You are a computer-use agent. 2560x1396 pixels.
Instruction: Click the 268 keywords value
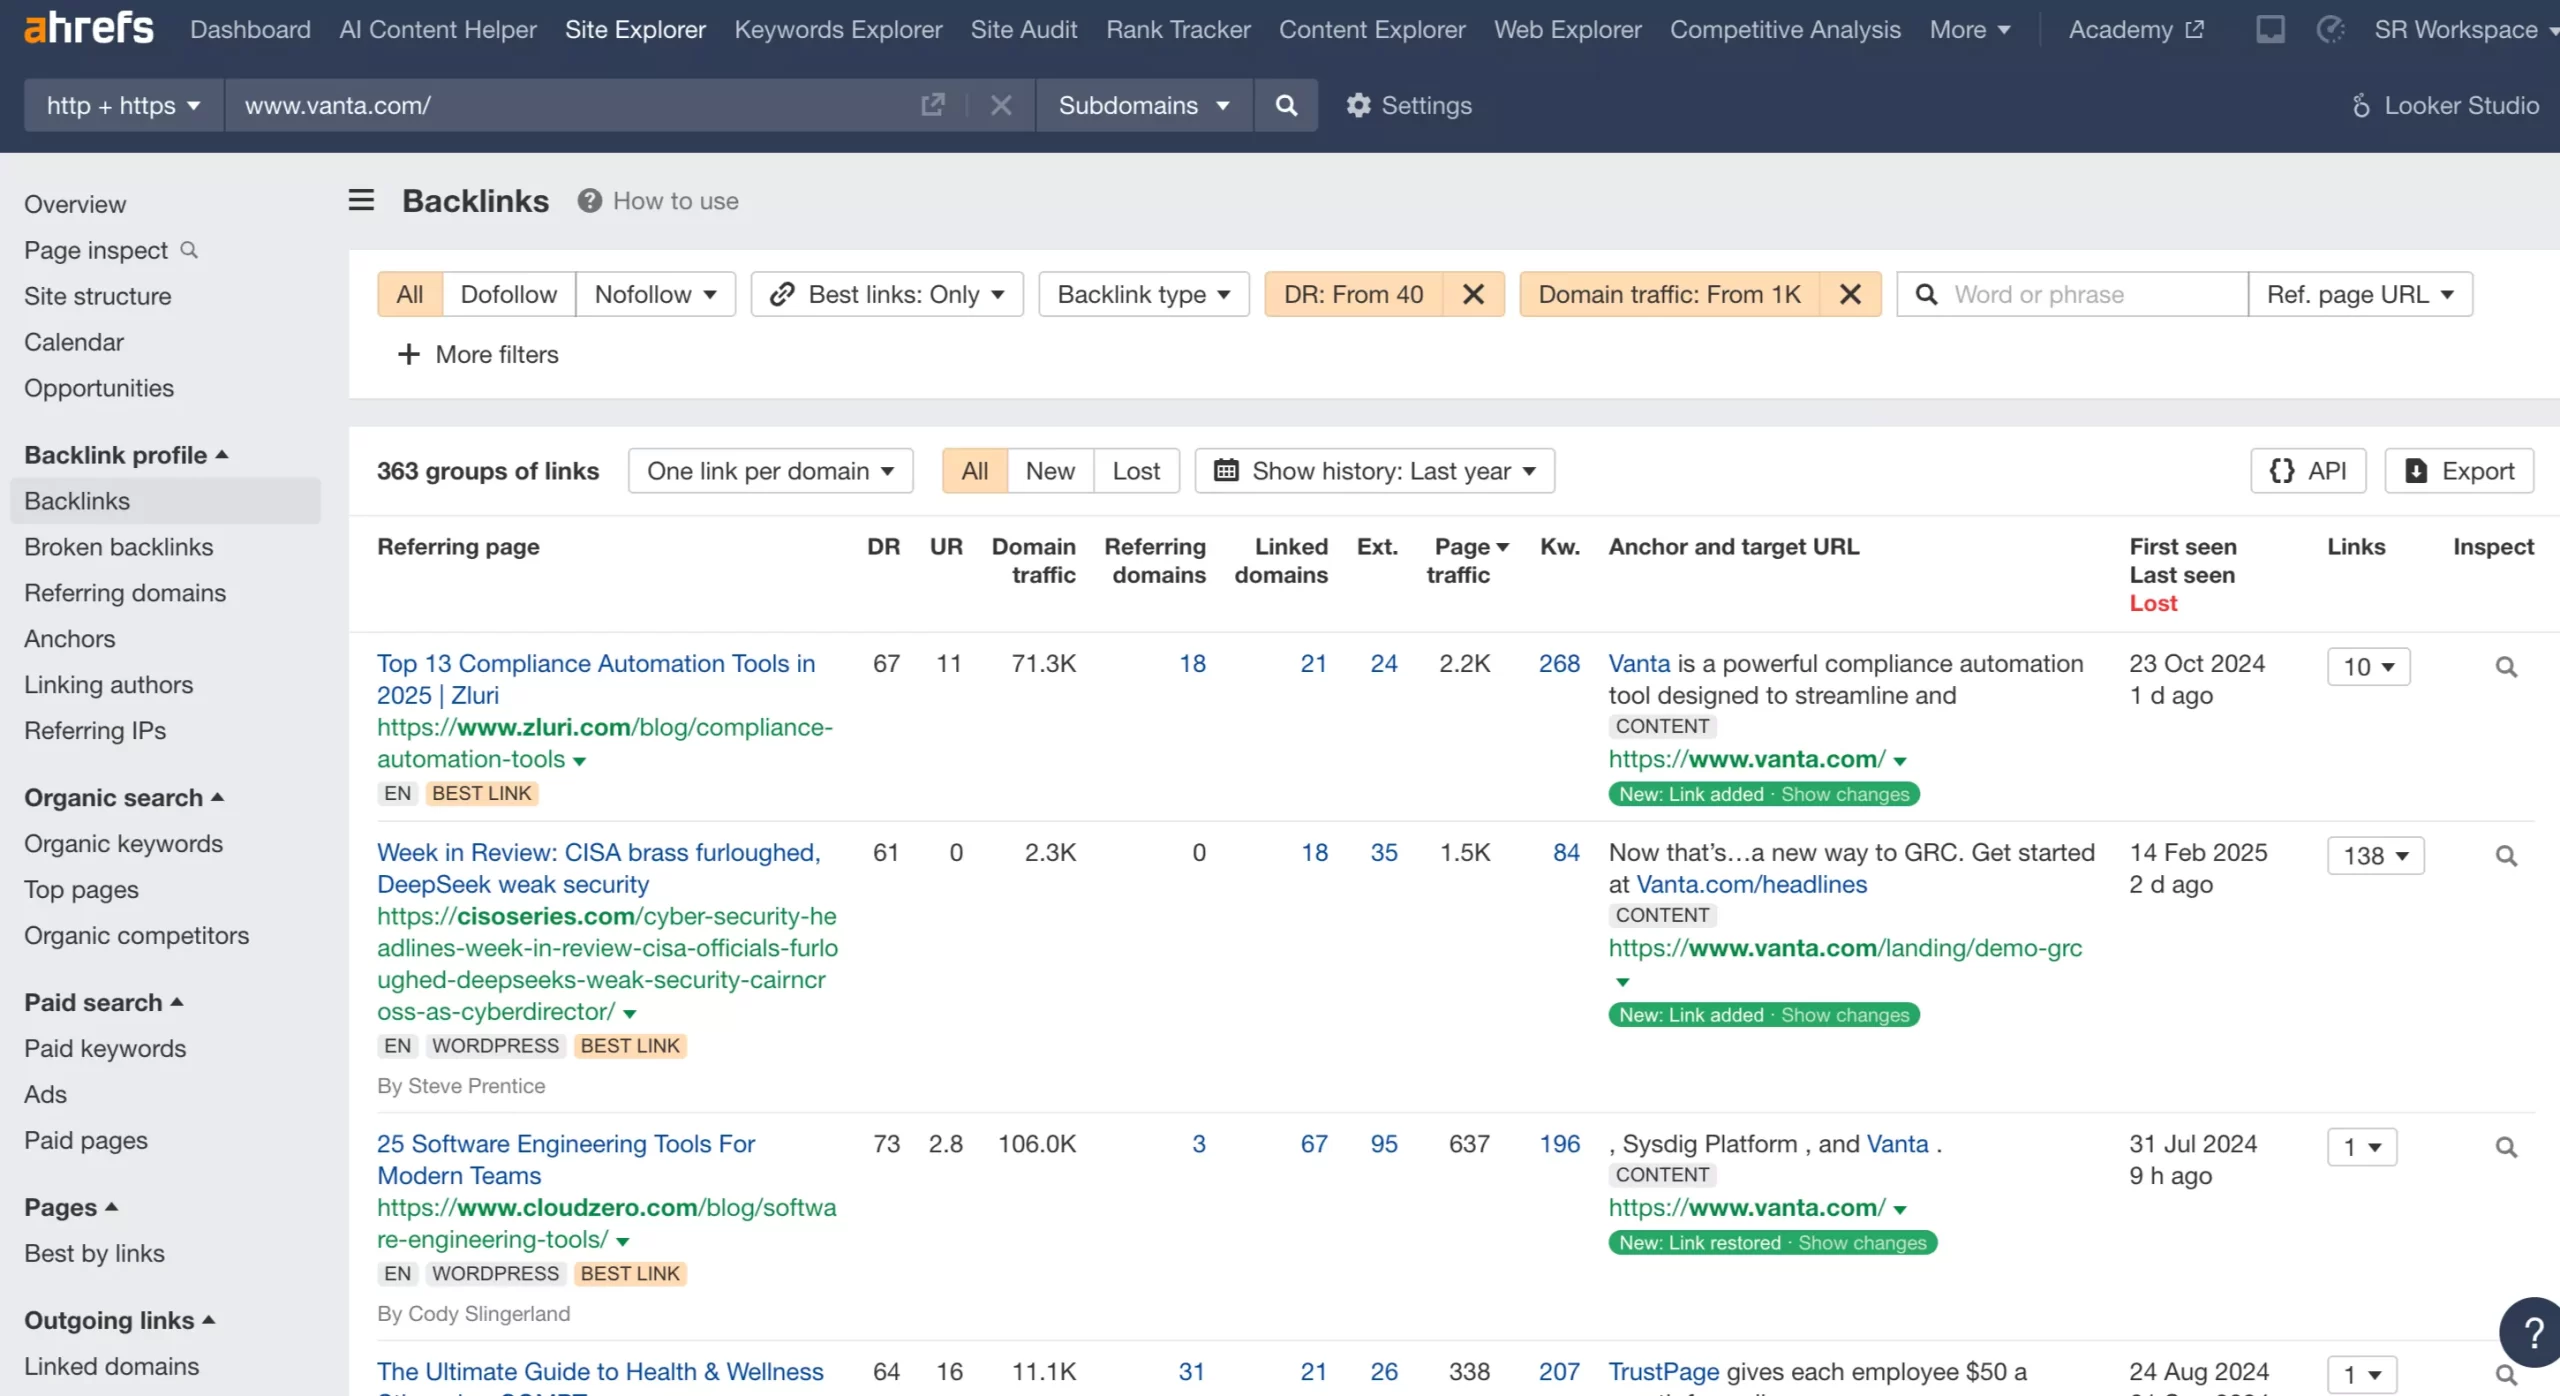point(1559,663)
